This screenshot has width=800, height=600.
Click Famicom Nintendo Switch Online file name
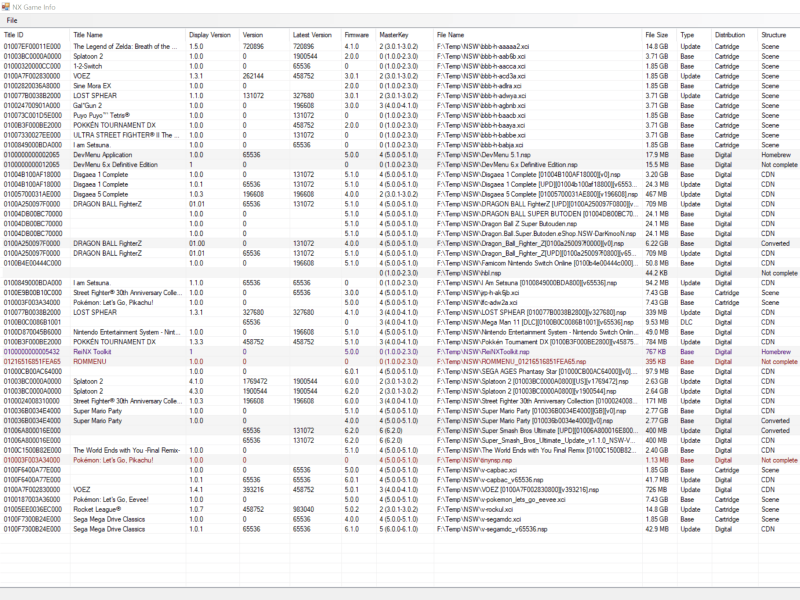click(538, 263)
